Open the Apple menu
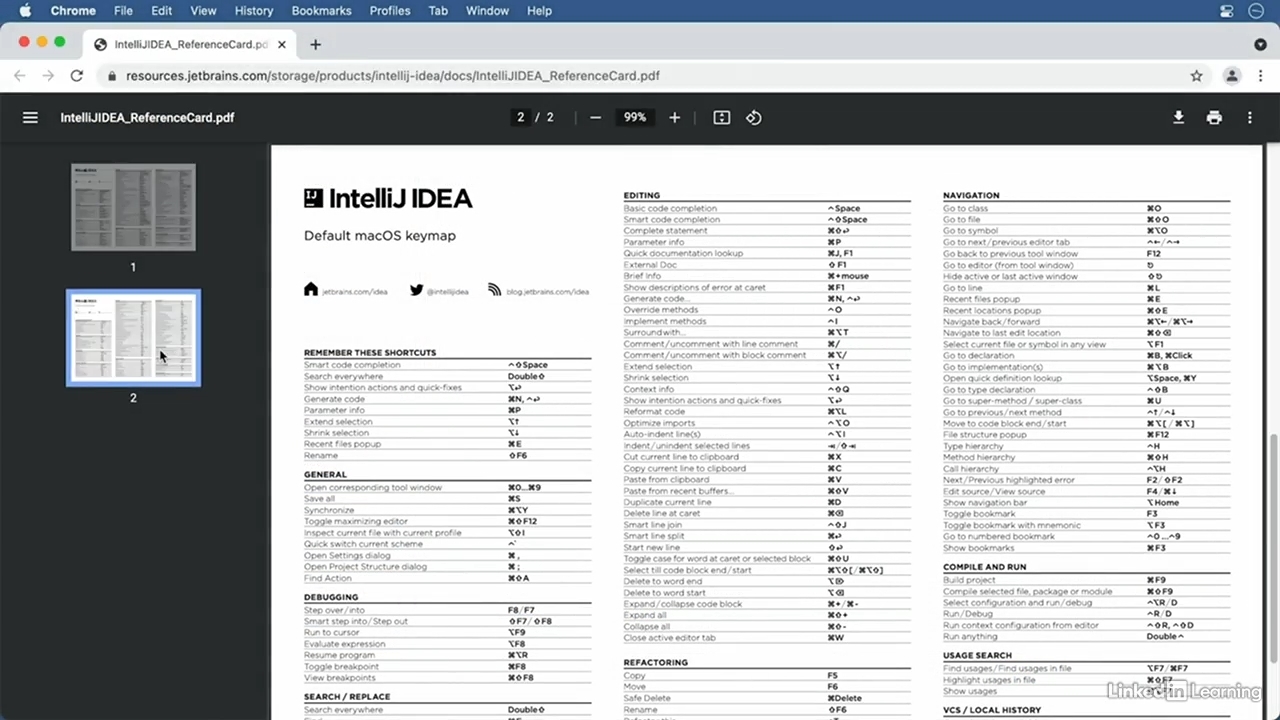Viewport: 1280px width, 720px height. pyautogui.click(x=25, y=11)
